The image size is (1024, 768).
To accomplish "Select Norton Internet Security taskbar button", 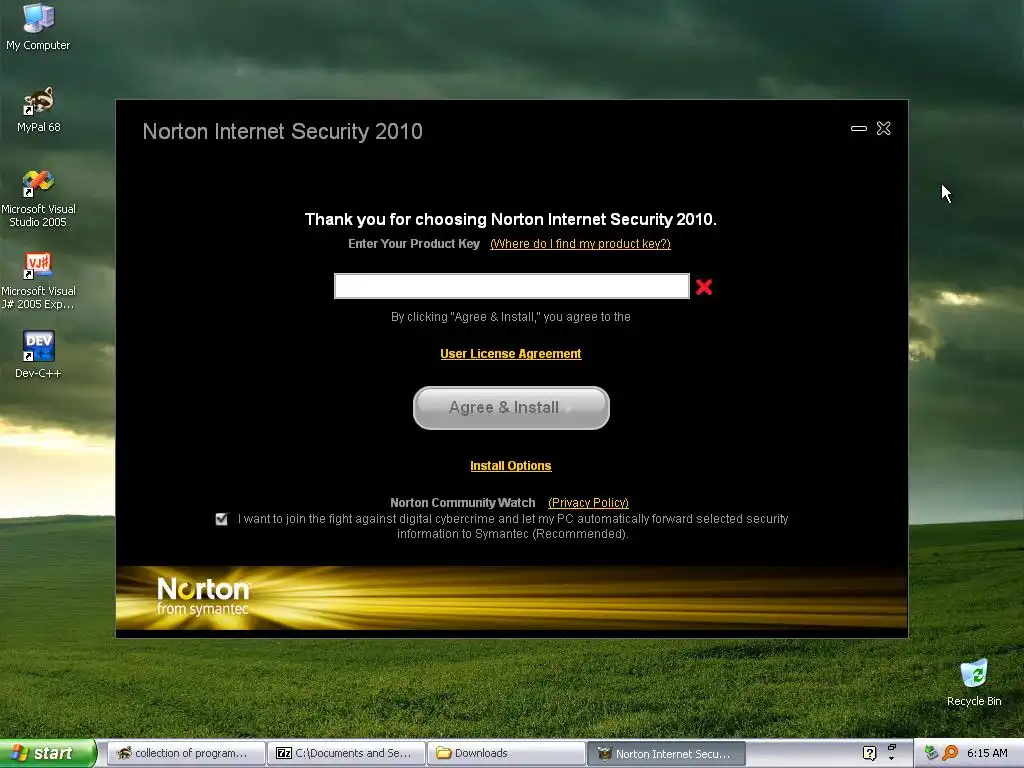I will point(666,753).
